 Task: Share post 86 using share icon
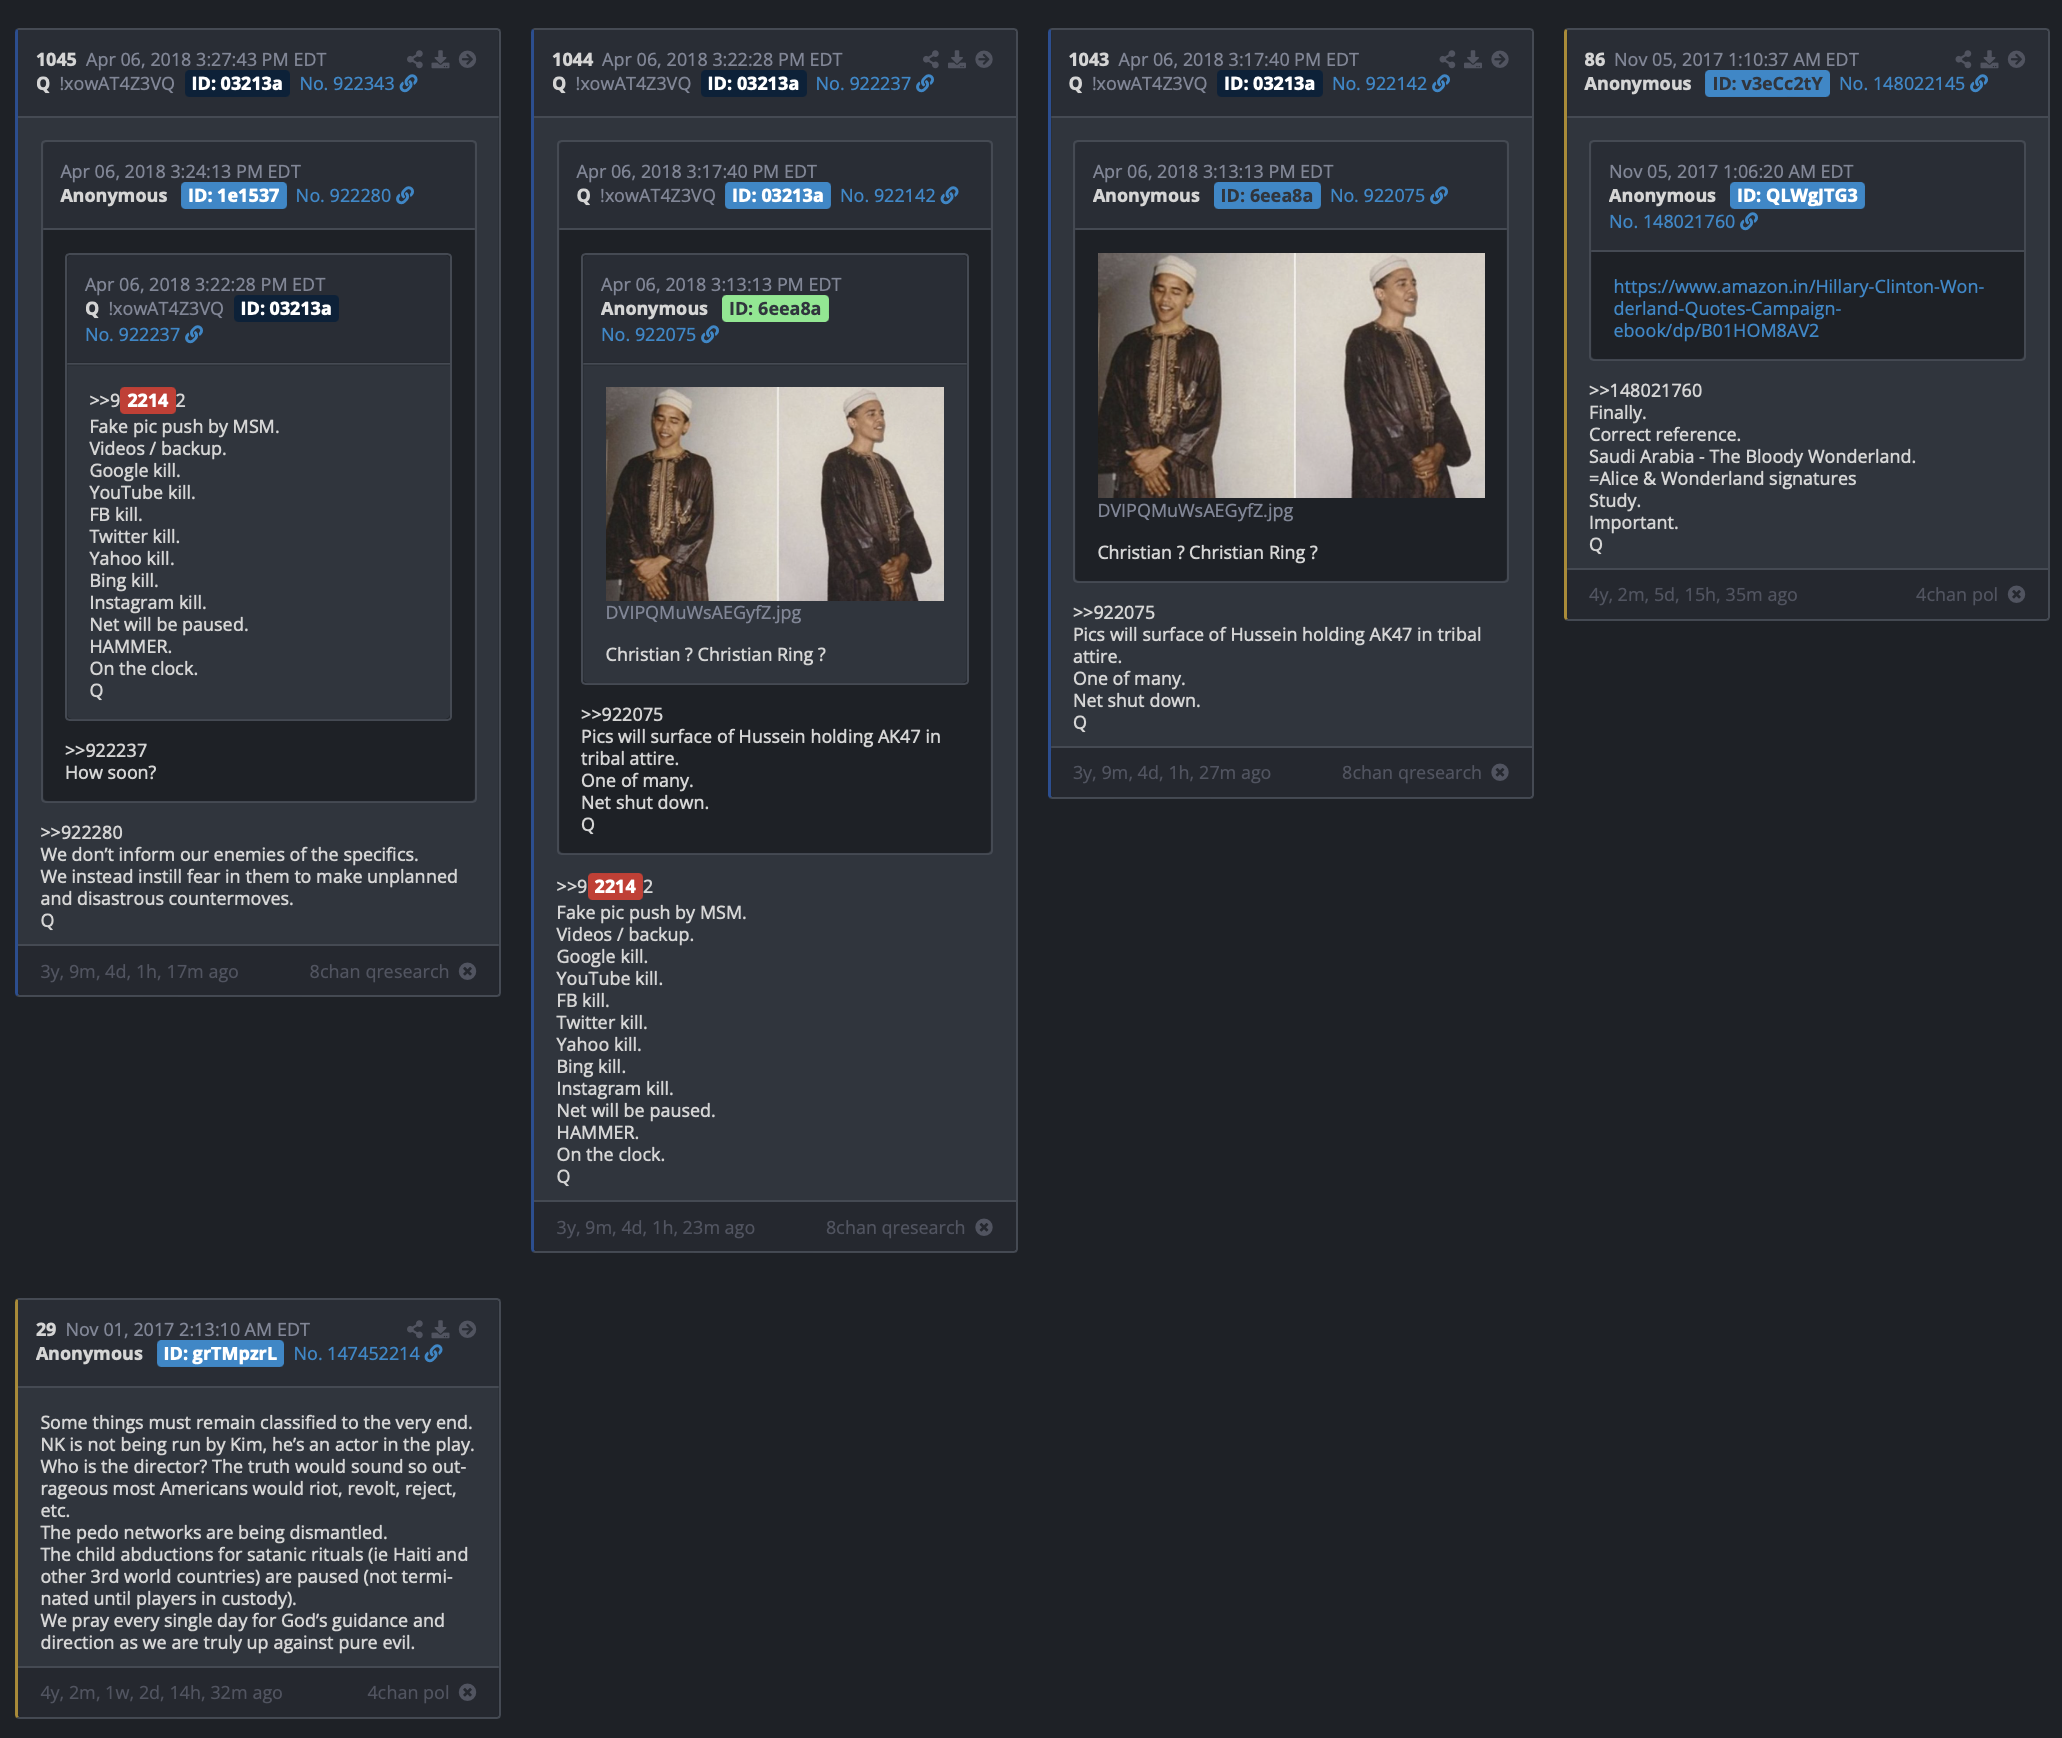pos(1963,59)
